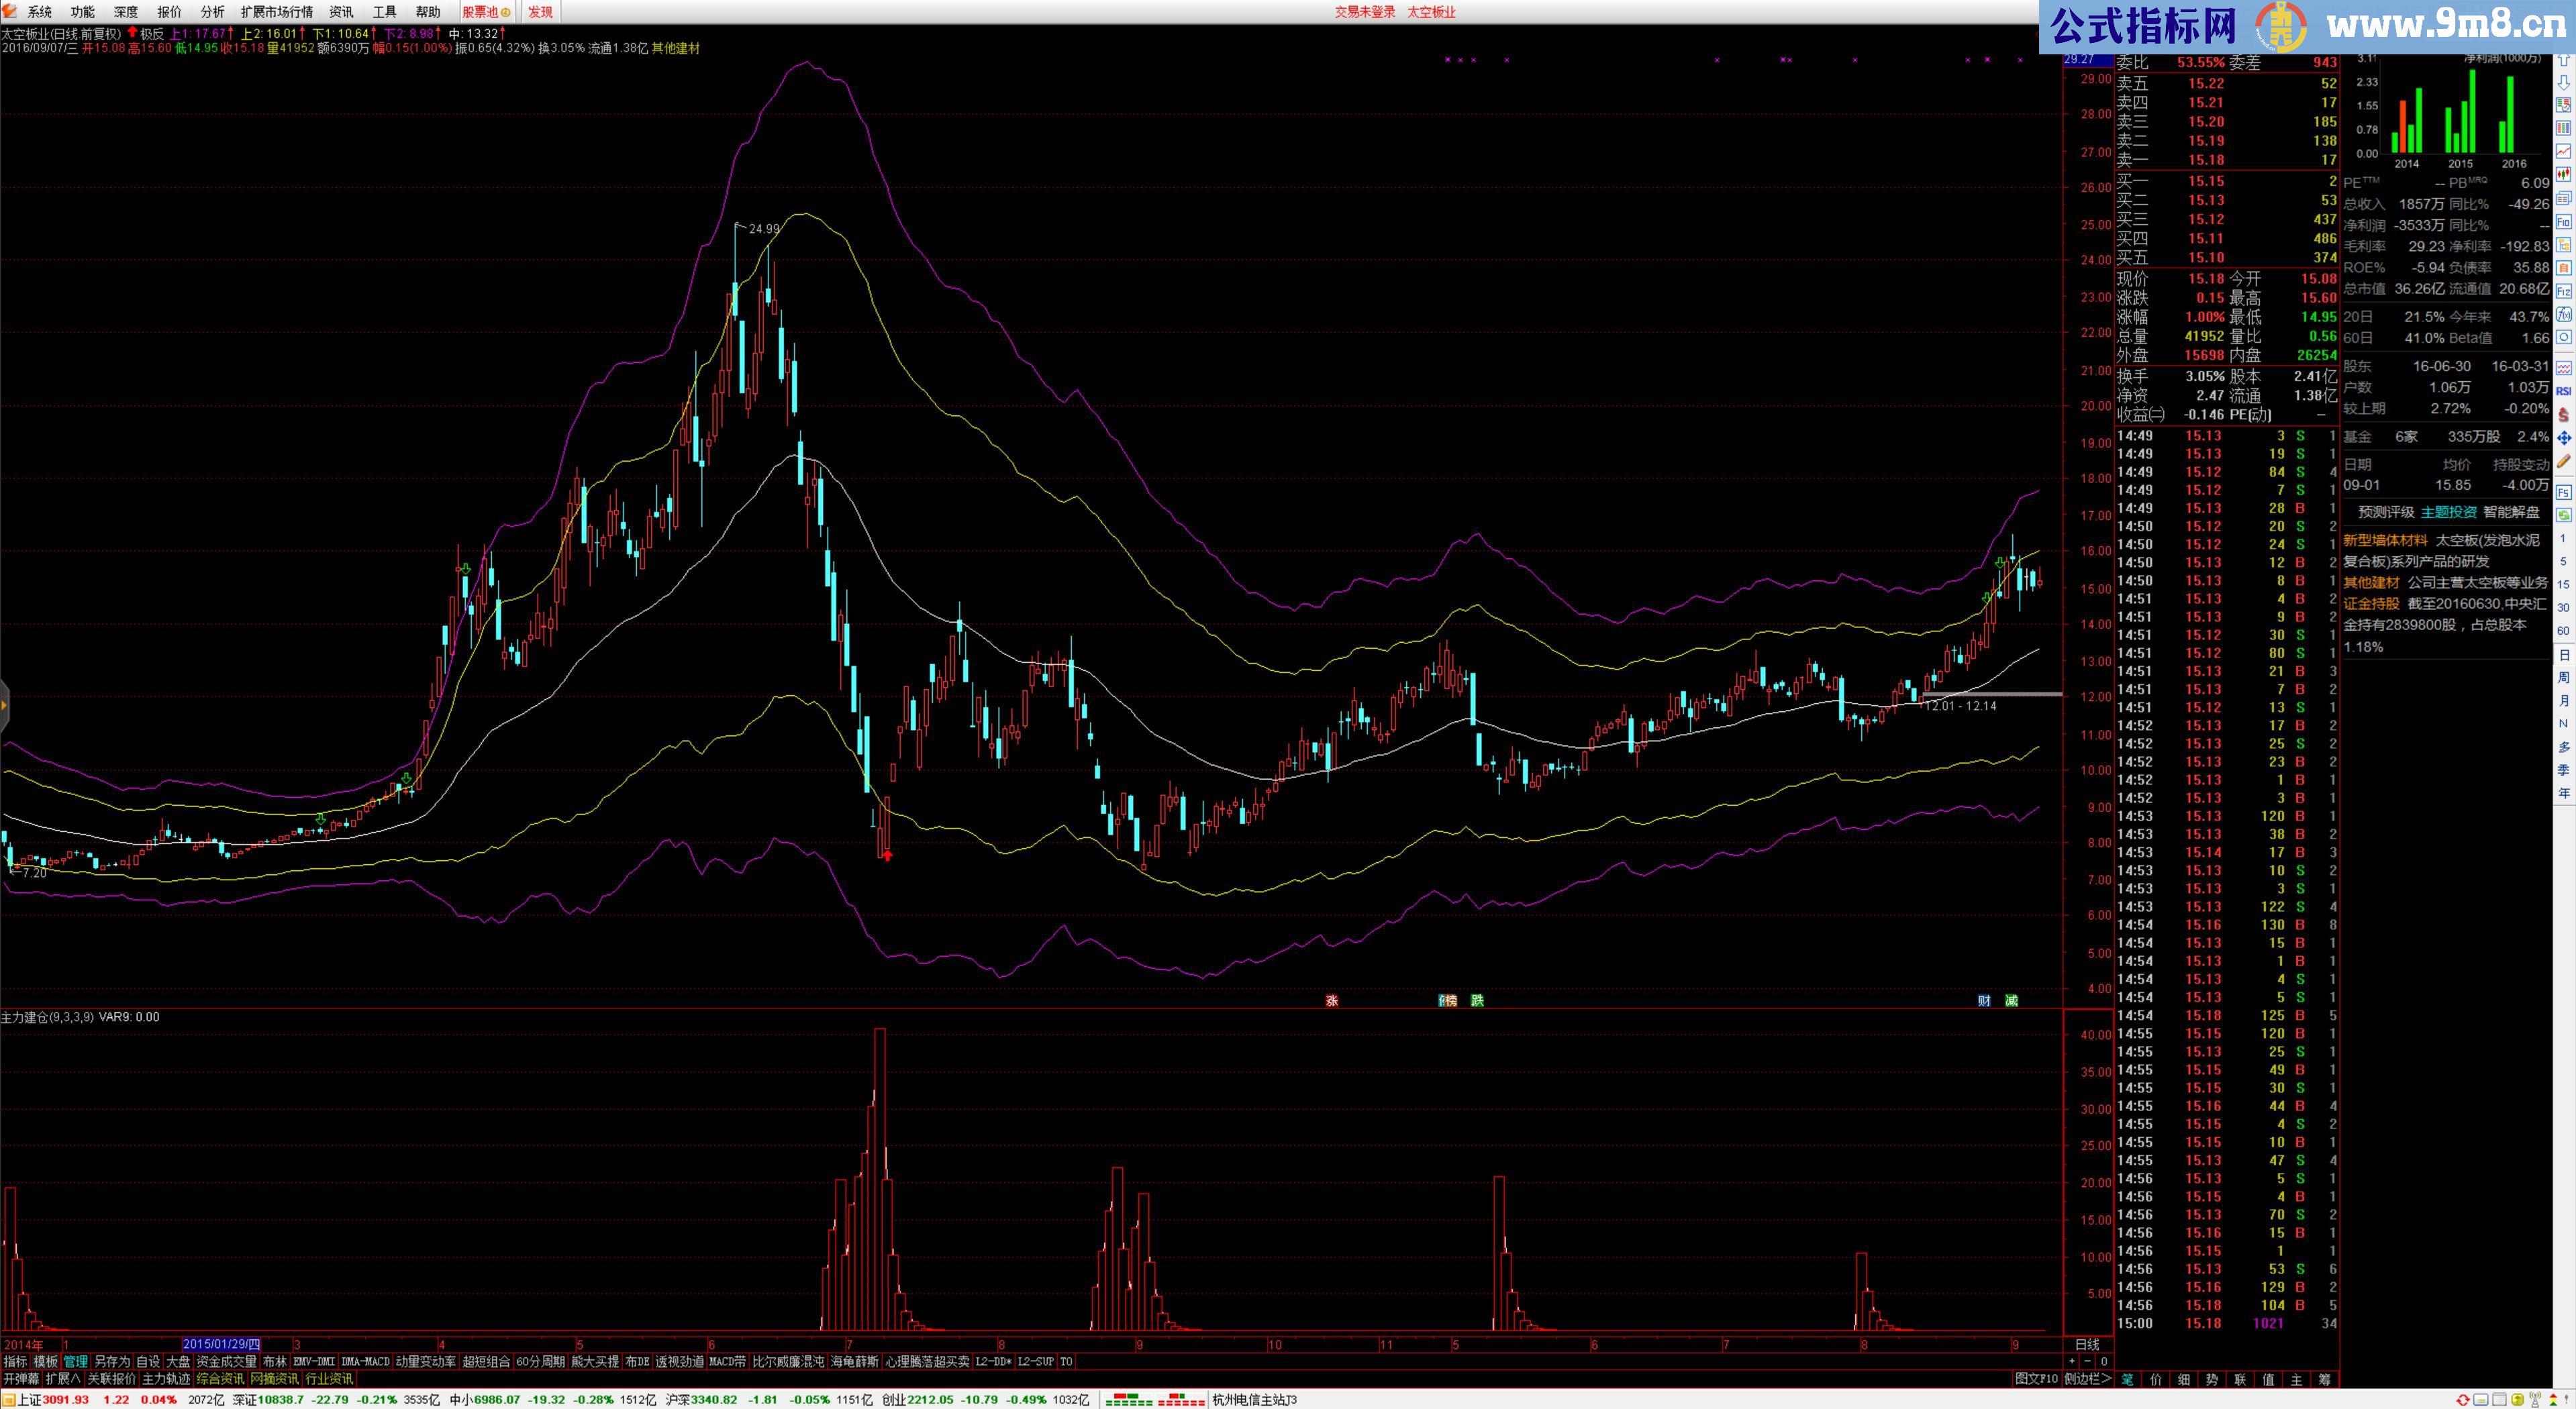Click the 另存为 button
Viewport: 2576px width, 1409px height.
112,1361
